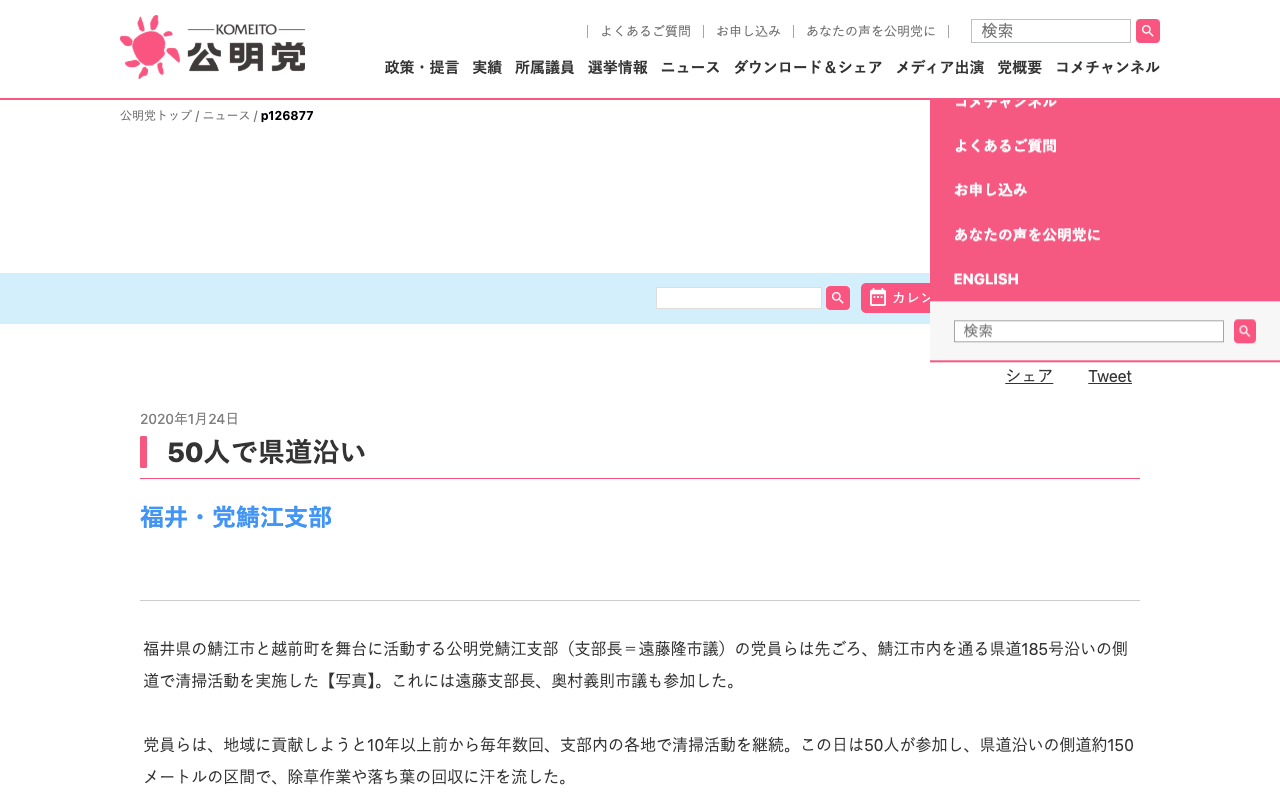Screen dimensions: 1280x800
Task: Click the subtitle 福井・党鯖江支部
Action: [236, 517]
